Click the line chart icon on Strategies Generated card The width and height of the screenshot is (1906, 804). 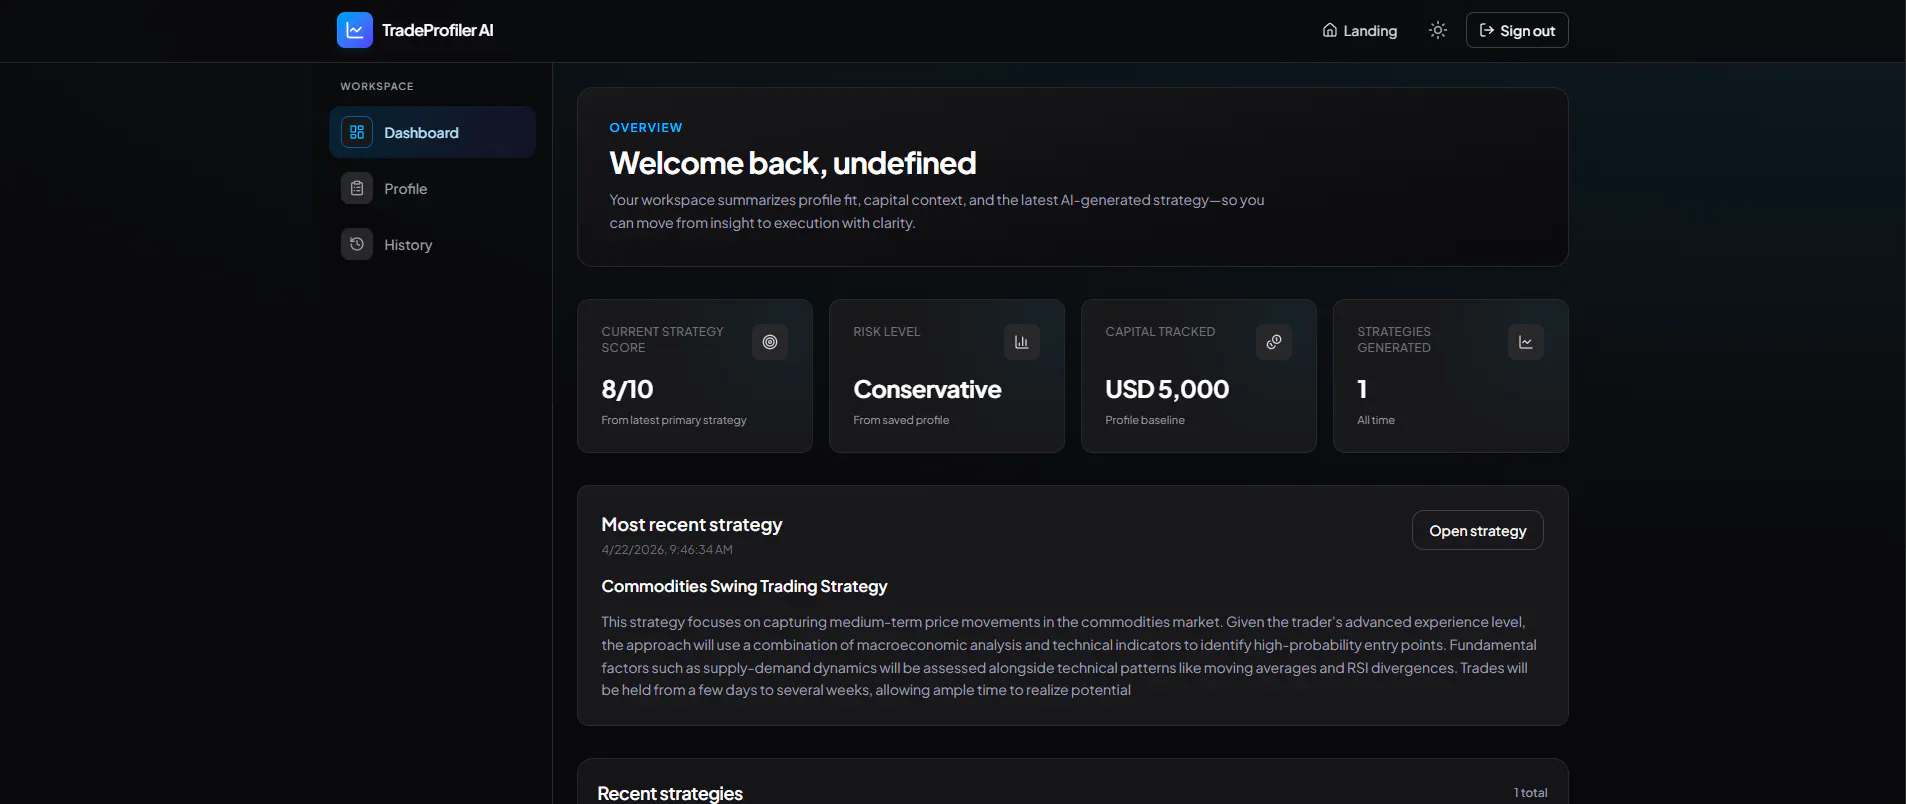1526,342
